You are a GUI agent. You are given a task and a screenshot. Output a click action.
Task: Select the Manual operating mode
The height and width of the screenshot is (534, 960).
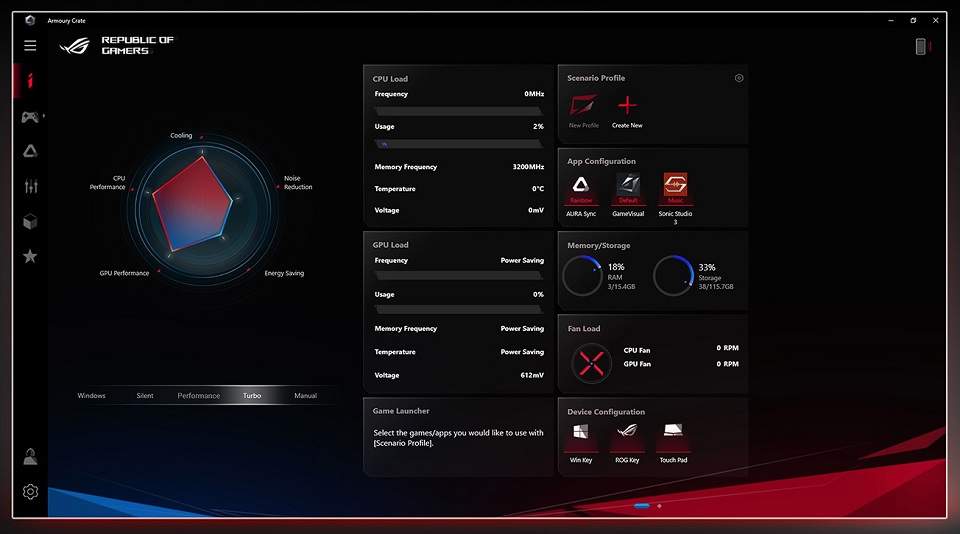pyautogui.click(x=305, y=396)
